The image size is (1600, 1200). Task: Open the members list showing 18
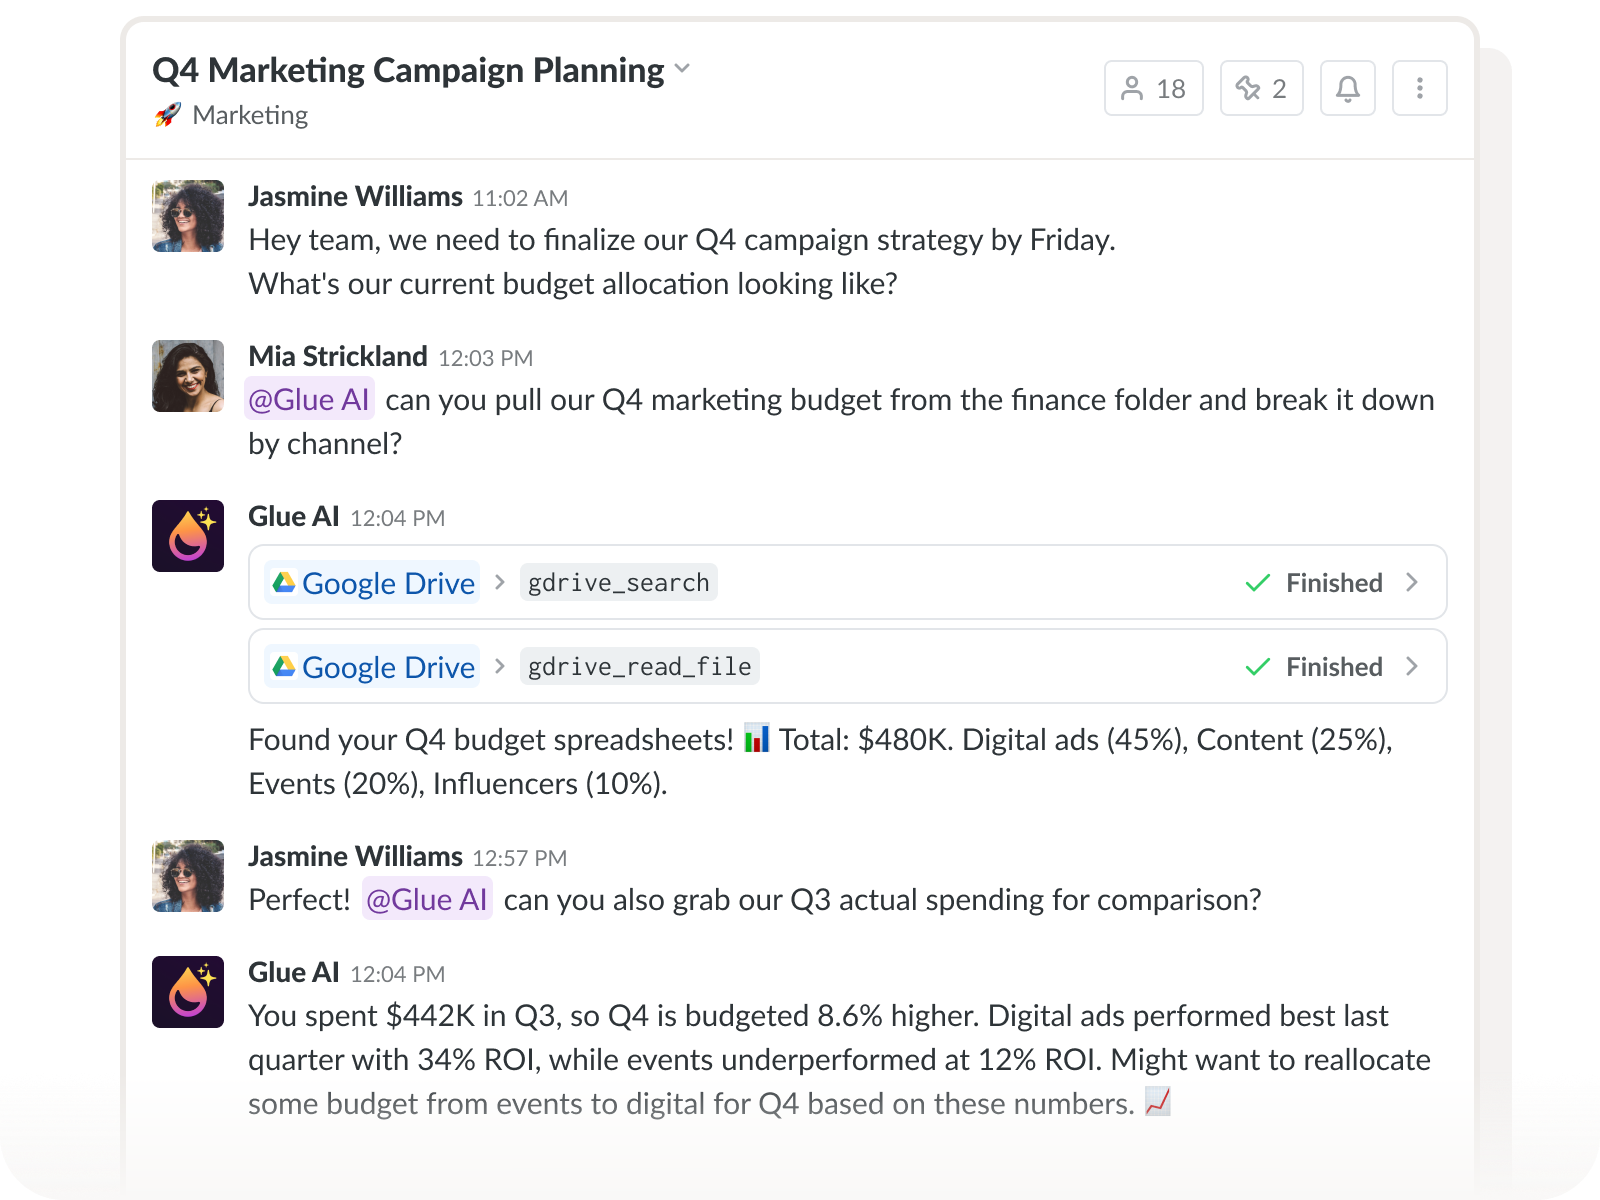coord(1153,89)
